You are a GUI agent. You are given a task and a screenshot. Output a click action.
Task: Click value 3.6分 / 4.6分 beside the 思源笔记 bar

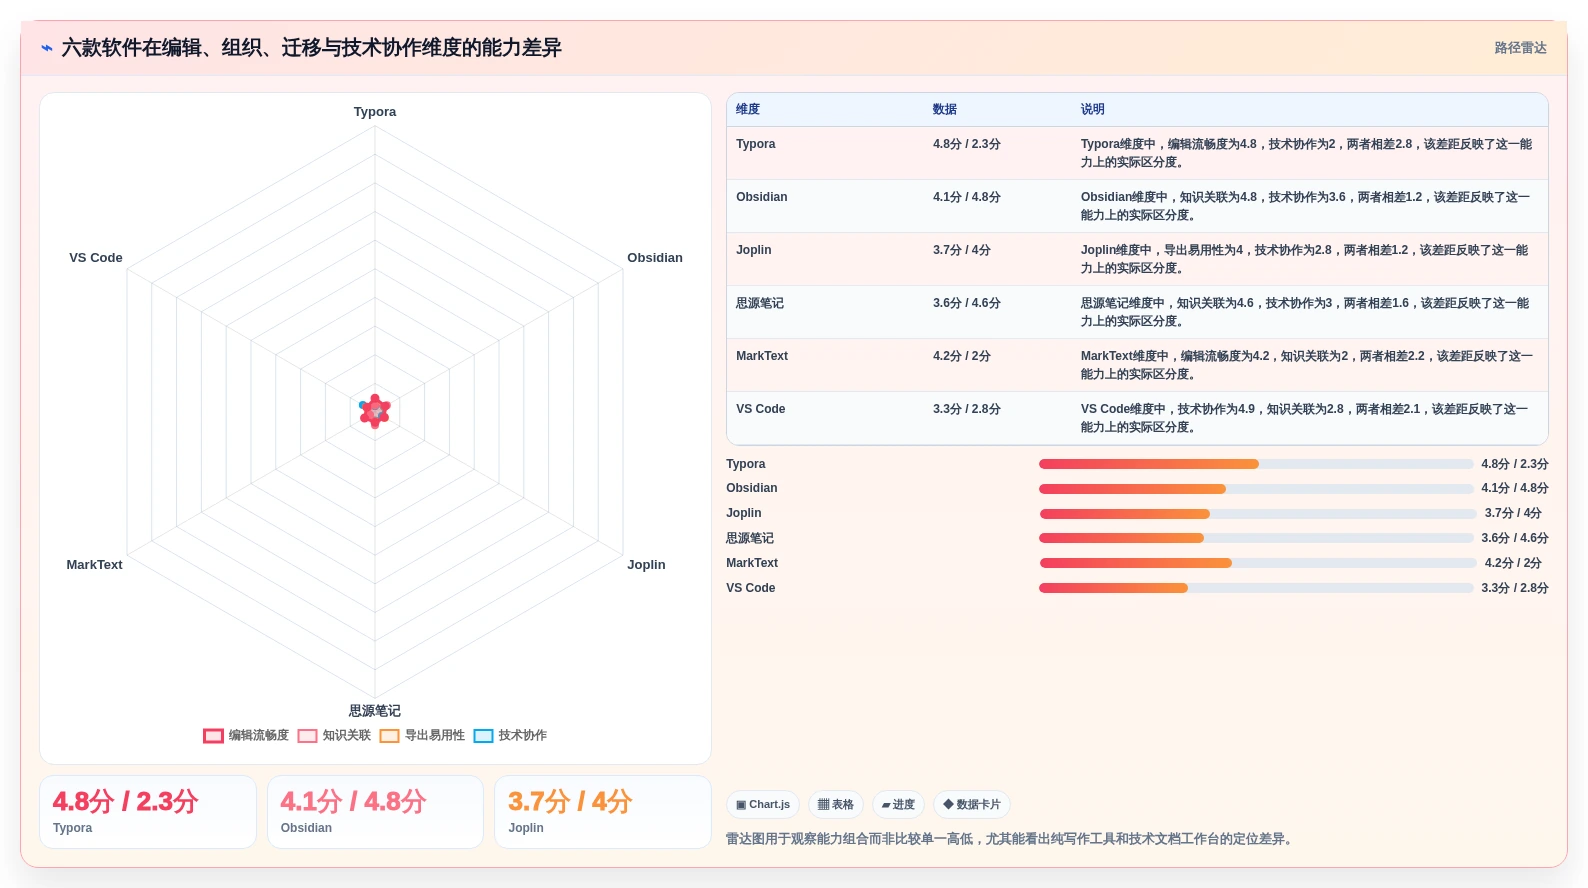tap(1515, 538)
